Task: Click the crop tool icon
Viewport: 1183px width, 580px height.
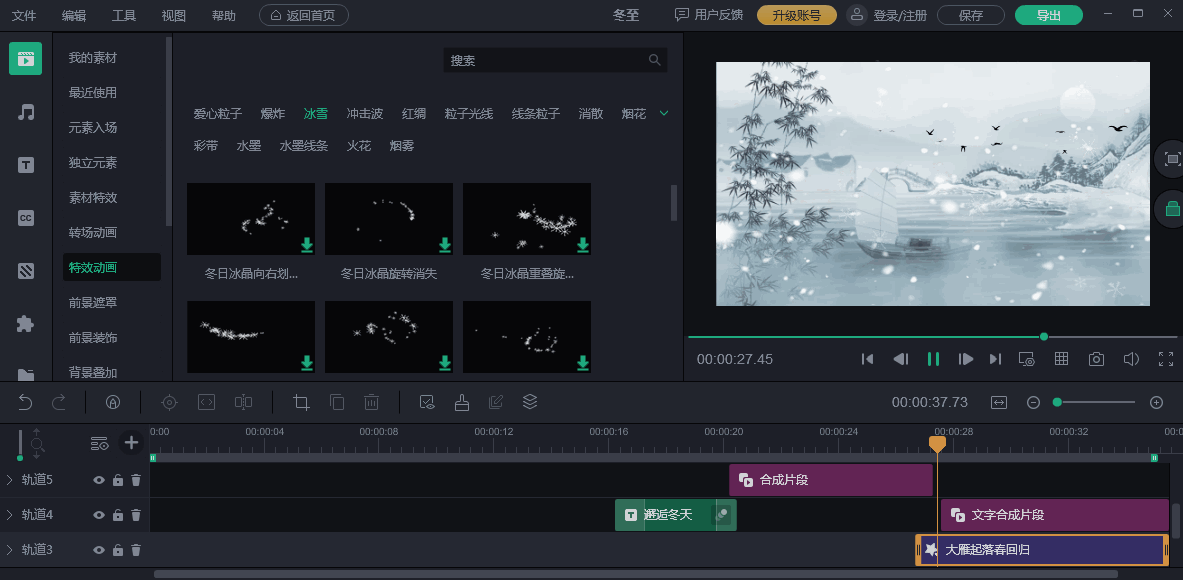Action: coord(302,403)
